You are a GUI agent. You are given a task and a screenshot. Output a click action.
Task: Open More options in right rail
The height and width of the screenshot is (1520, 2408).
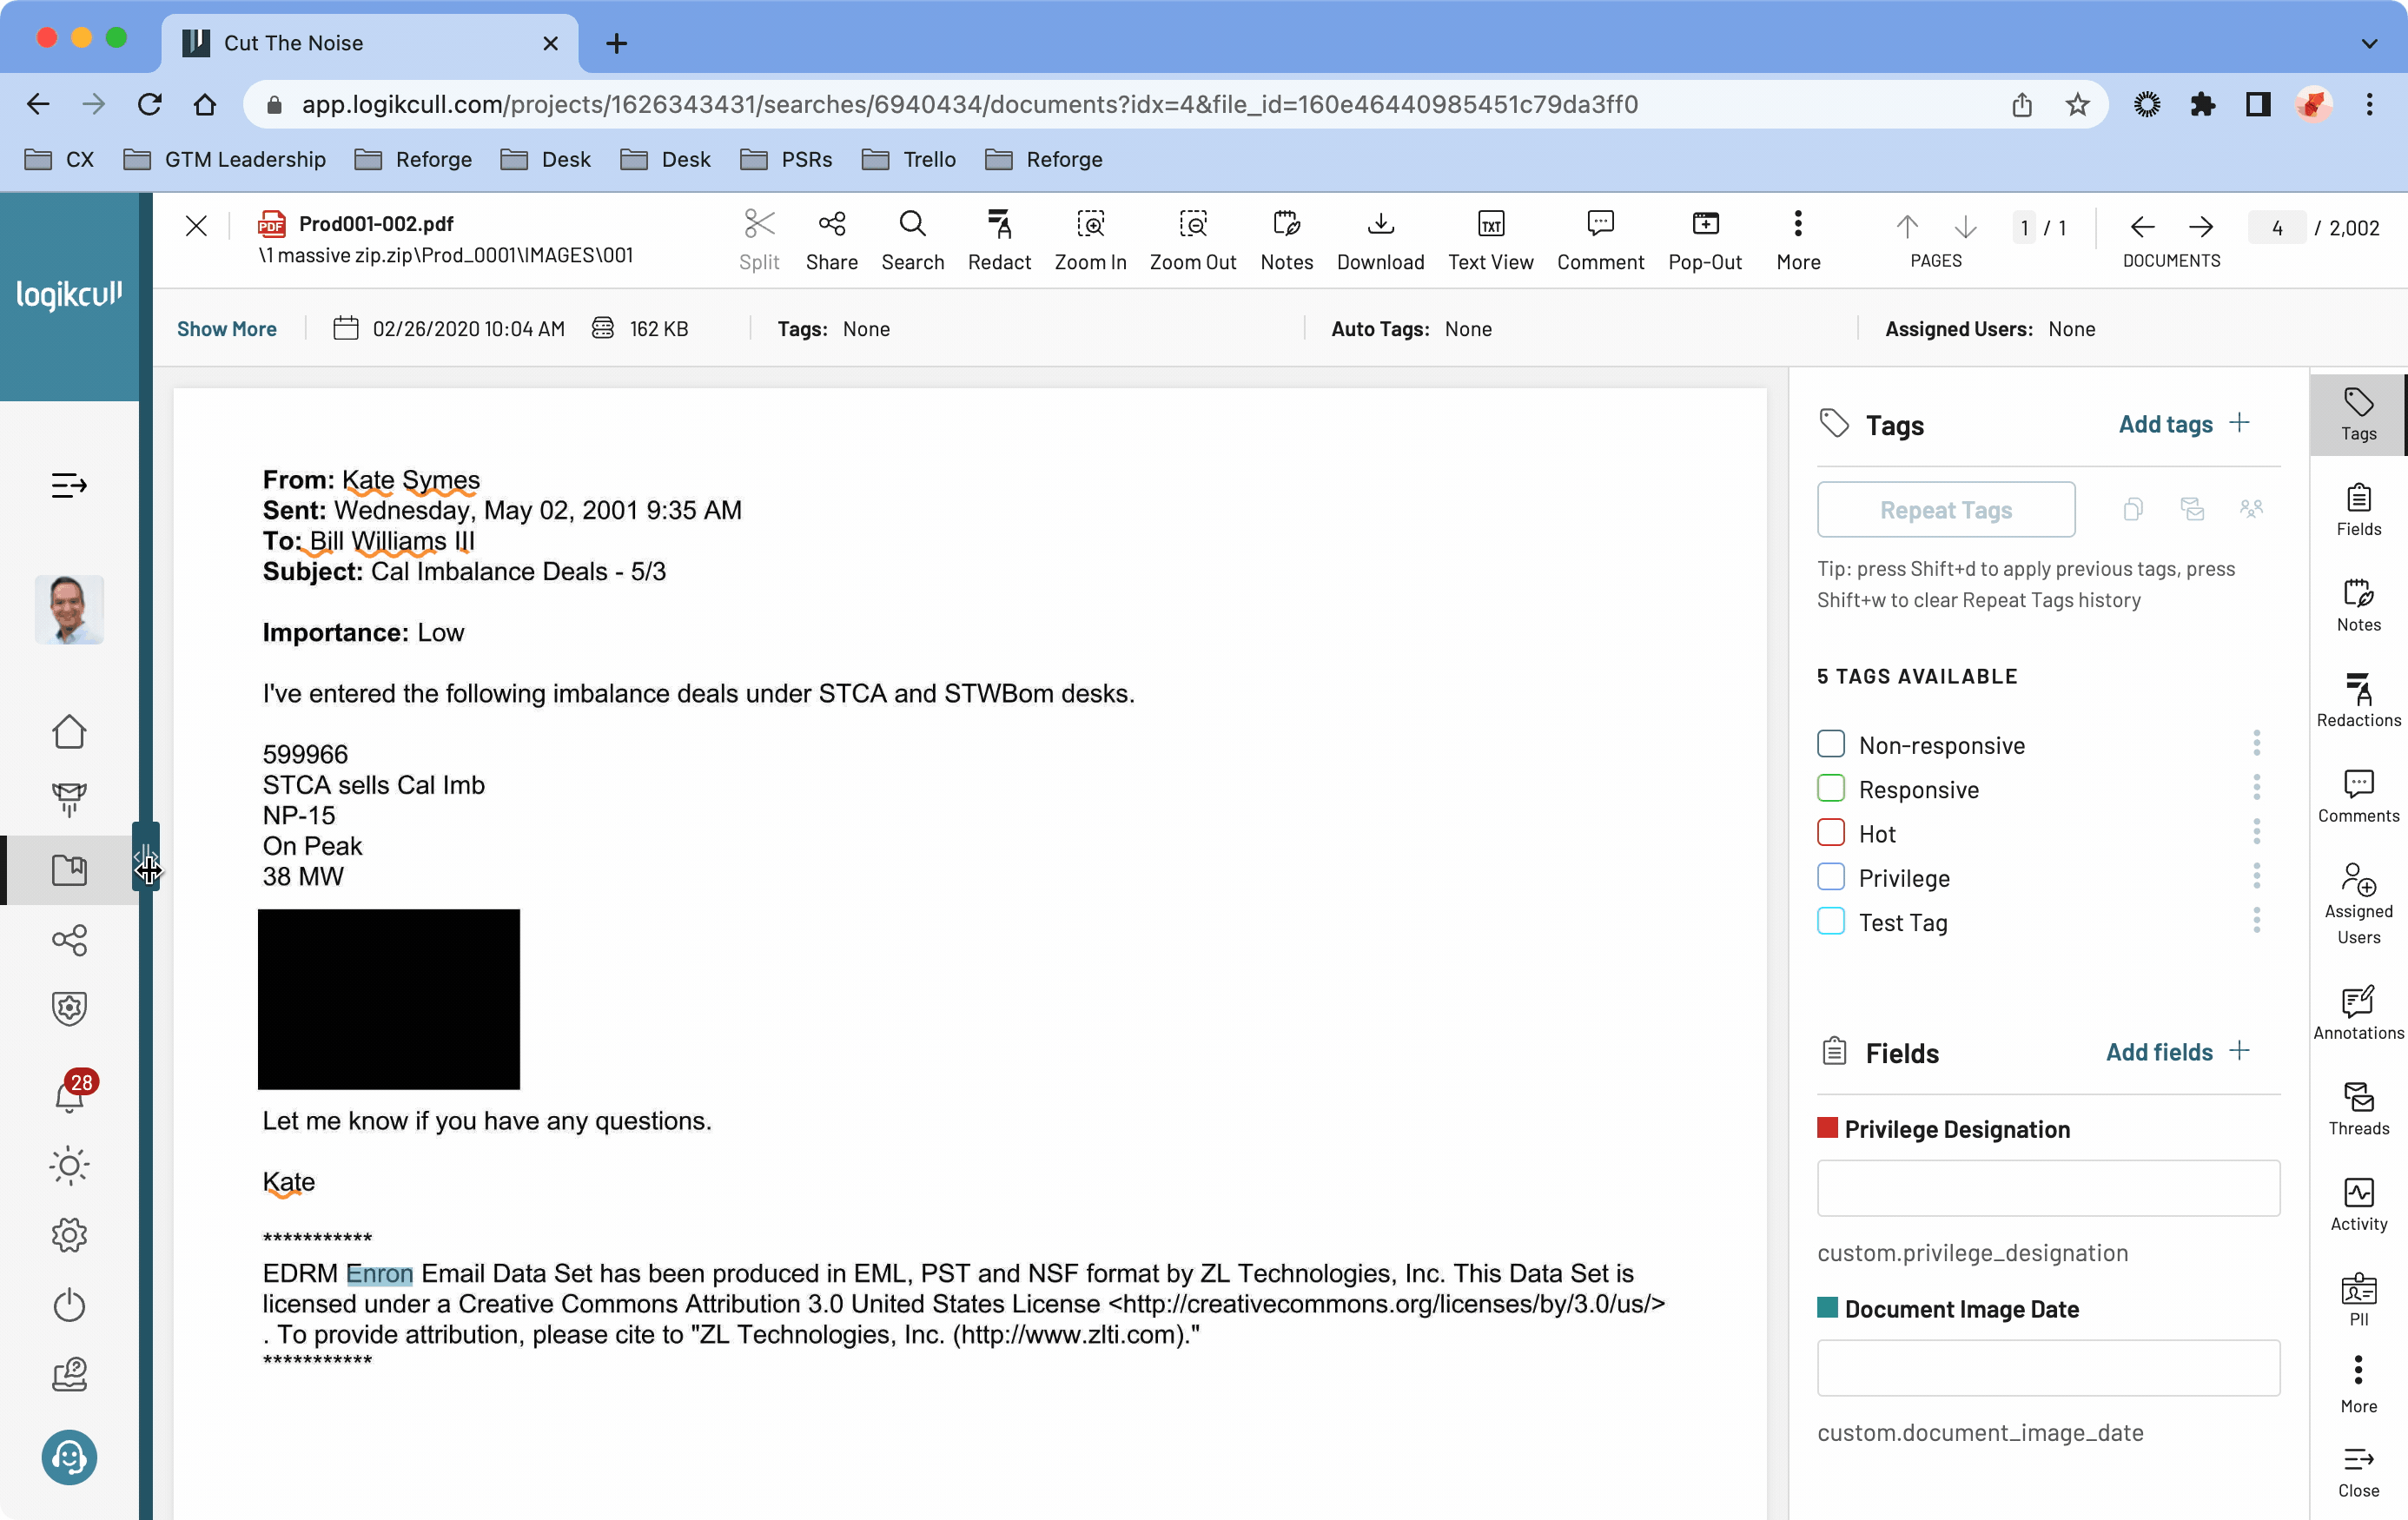click(2358, 1385)
